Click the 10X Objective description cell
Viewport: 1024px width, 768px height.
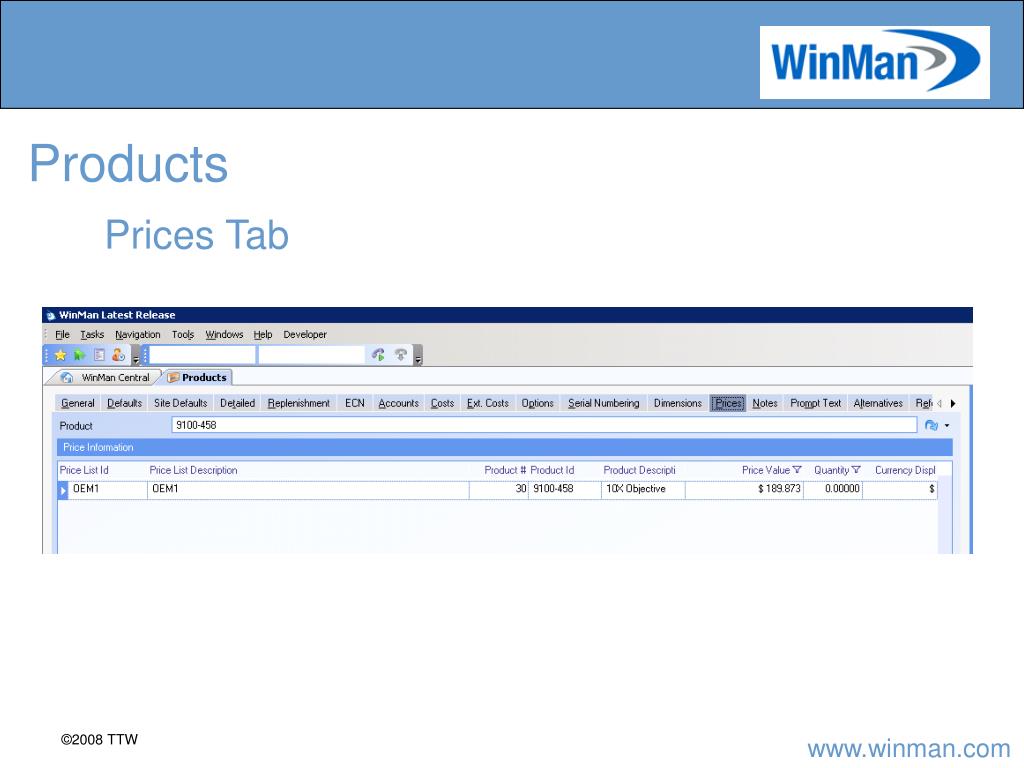[x=643, y=489]
